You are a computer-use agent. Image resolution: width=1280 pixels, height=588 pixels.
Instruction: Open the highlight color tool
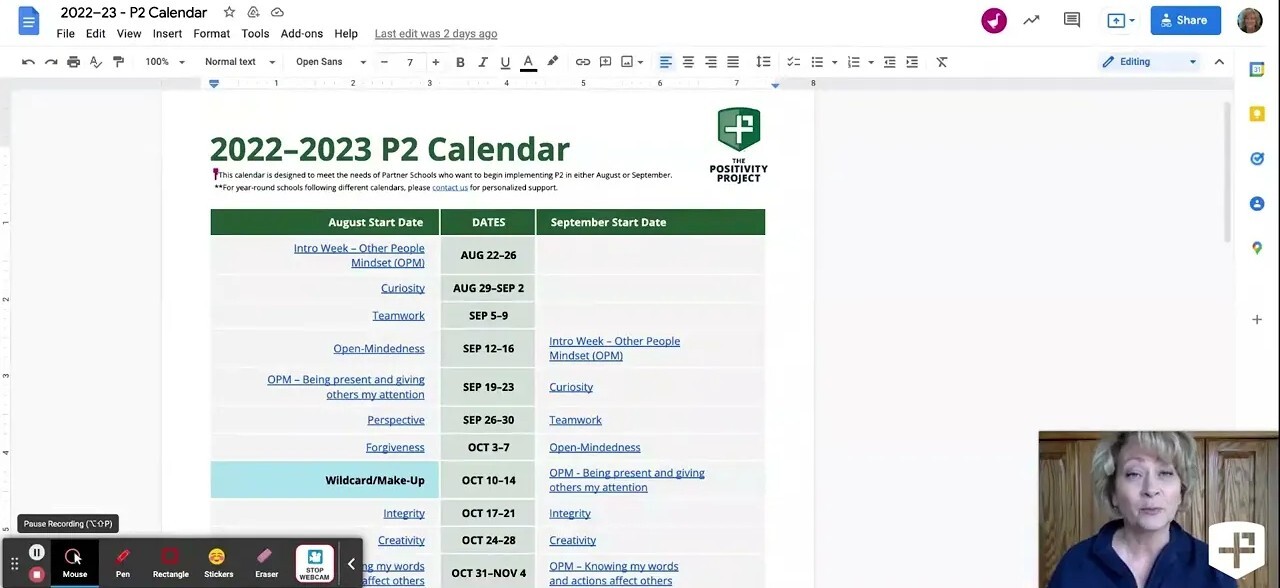click(x=552, y=62)
